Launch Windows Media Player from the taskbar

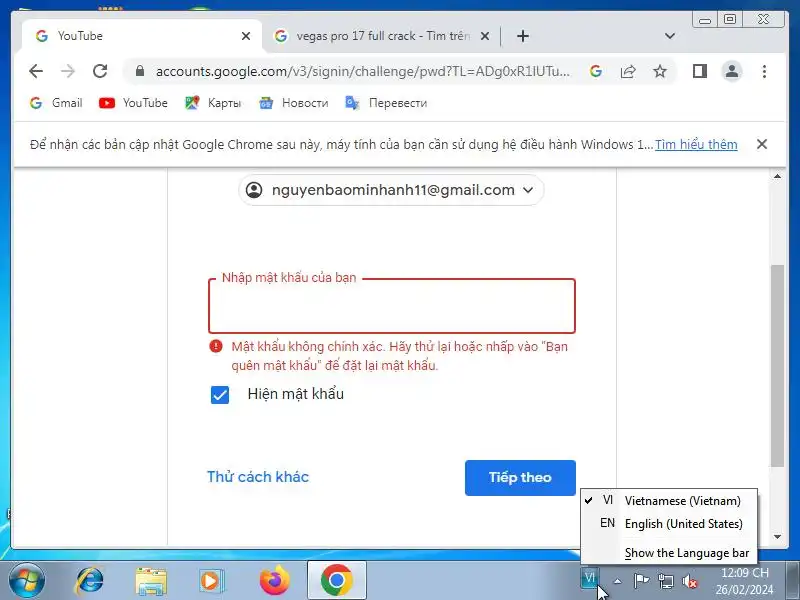click(211, 581)
